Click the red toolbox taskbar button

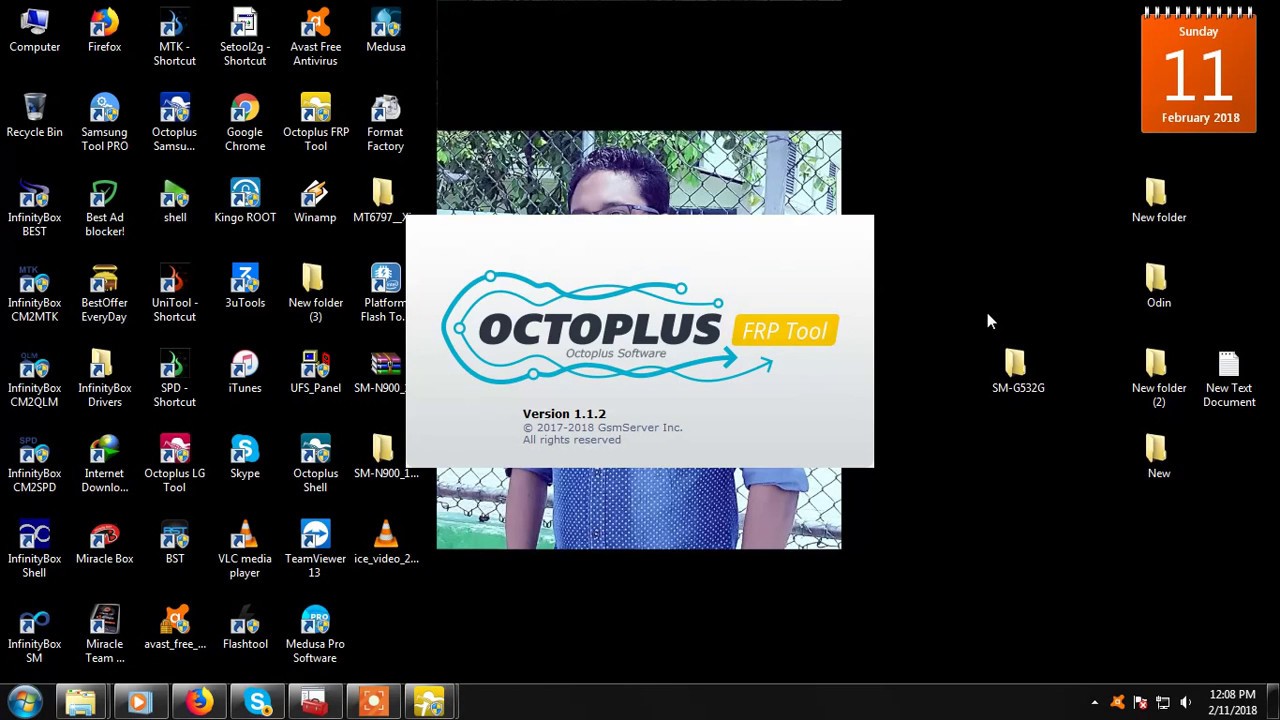click(315, 702)
